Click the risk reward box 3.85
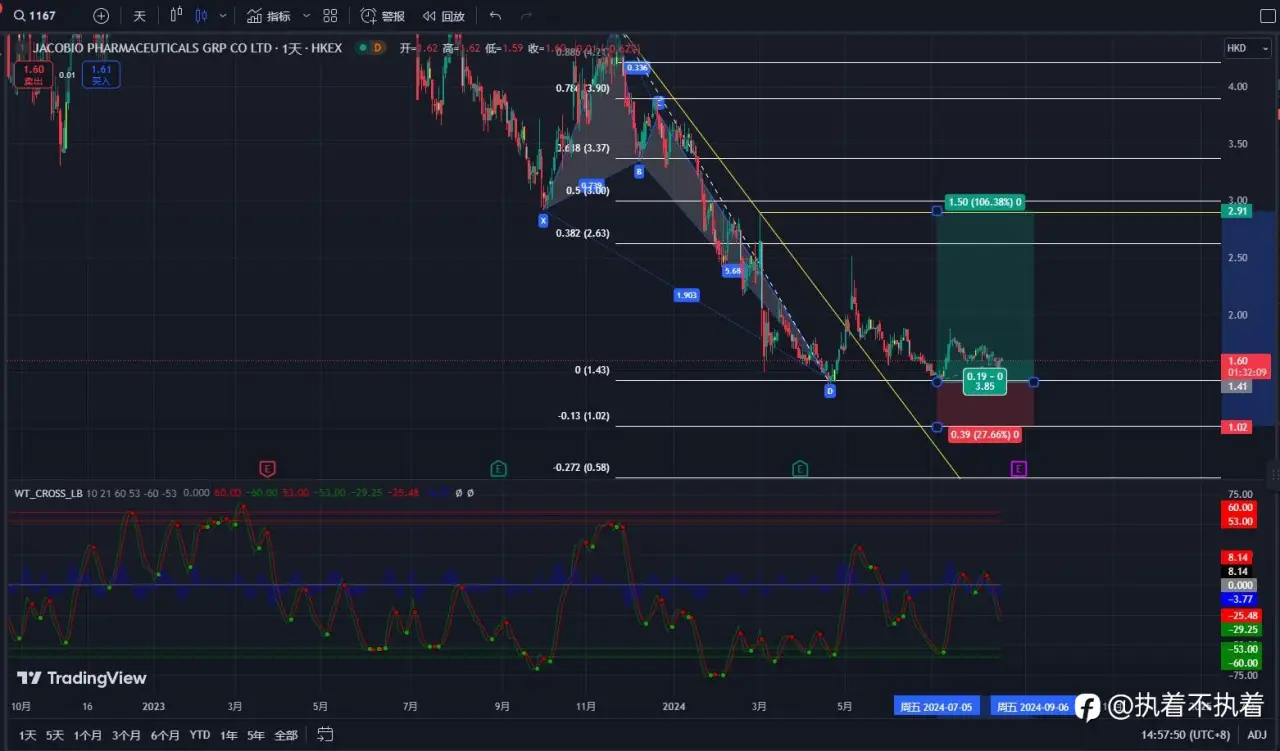The height and width of the screenshot is (751, 1280). [x=985, y=381]
